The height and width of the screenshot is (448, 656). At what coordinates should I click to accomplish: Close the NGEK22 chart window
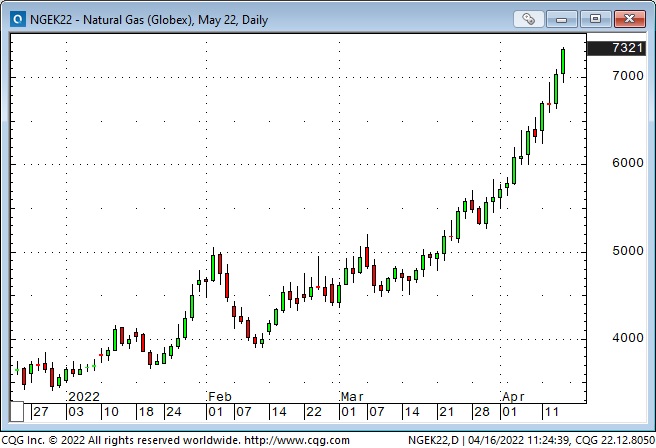pyautogui.click(x=629, y=19)
